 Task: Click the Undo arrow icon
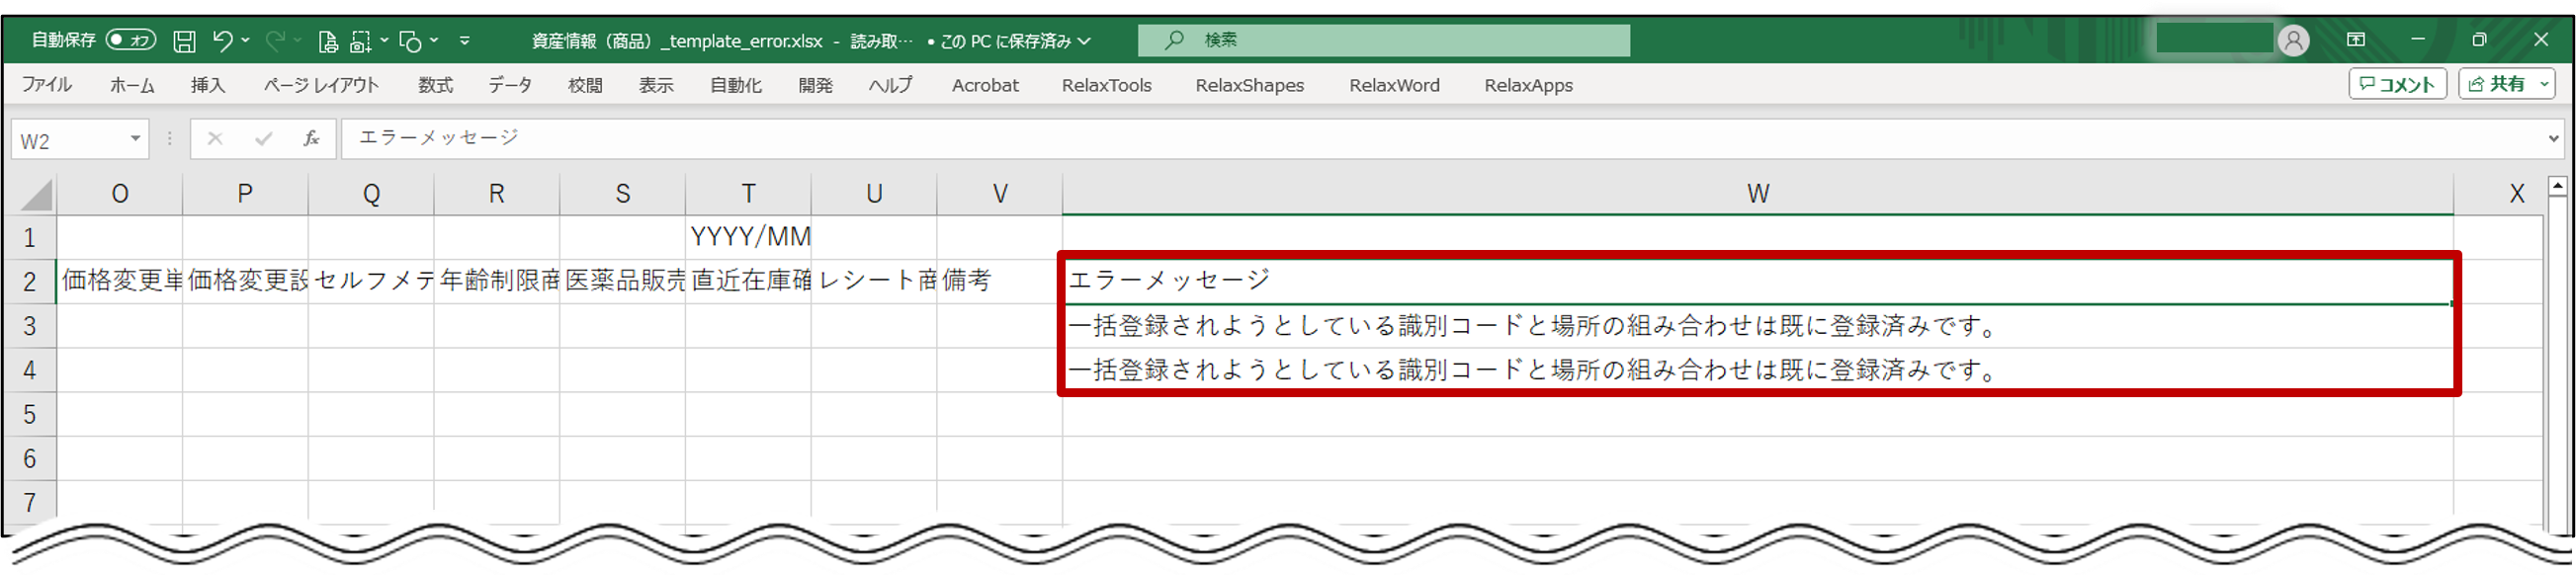pyautogui.click(x=222, y=41)
